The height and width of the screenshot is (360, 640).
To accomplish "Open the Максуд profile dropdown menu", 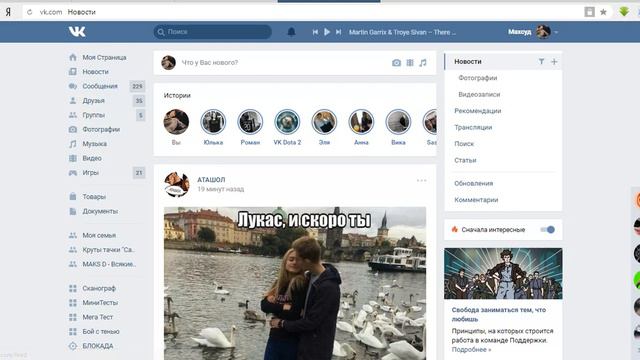I will click(x=533, y=32).
